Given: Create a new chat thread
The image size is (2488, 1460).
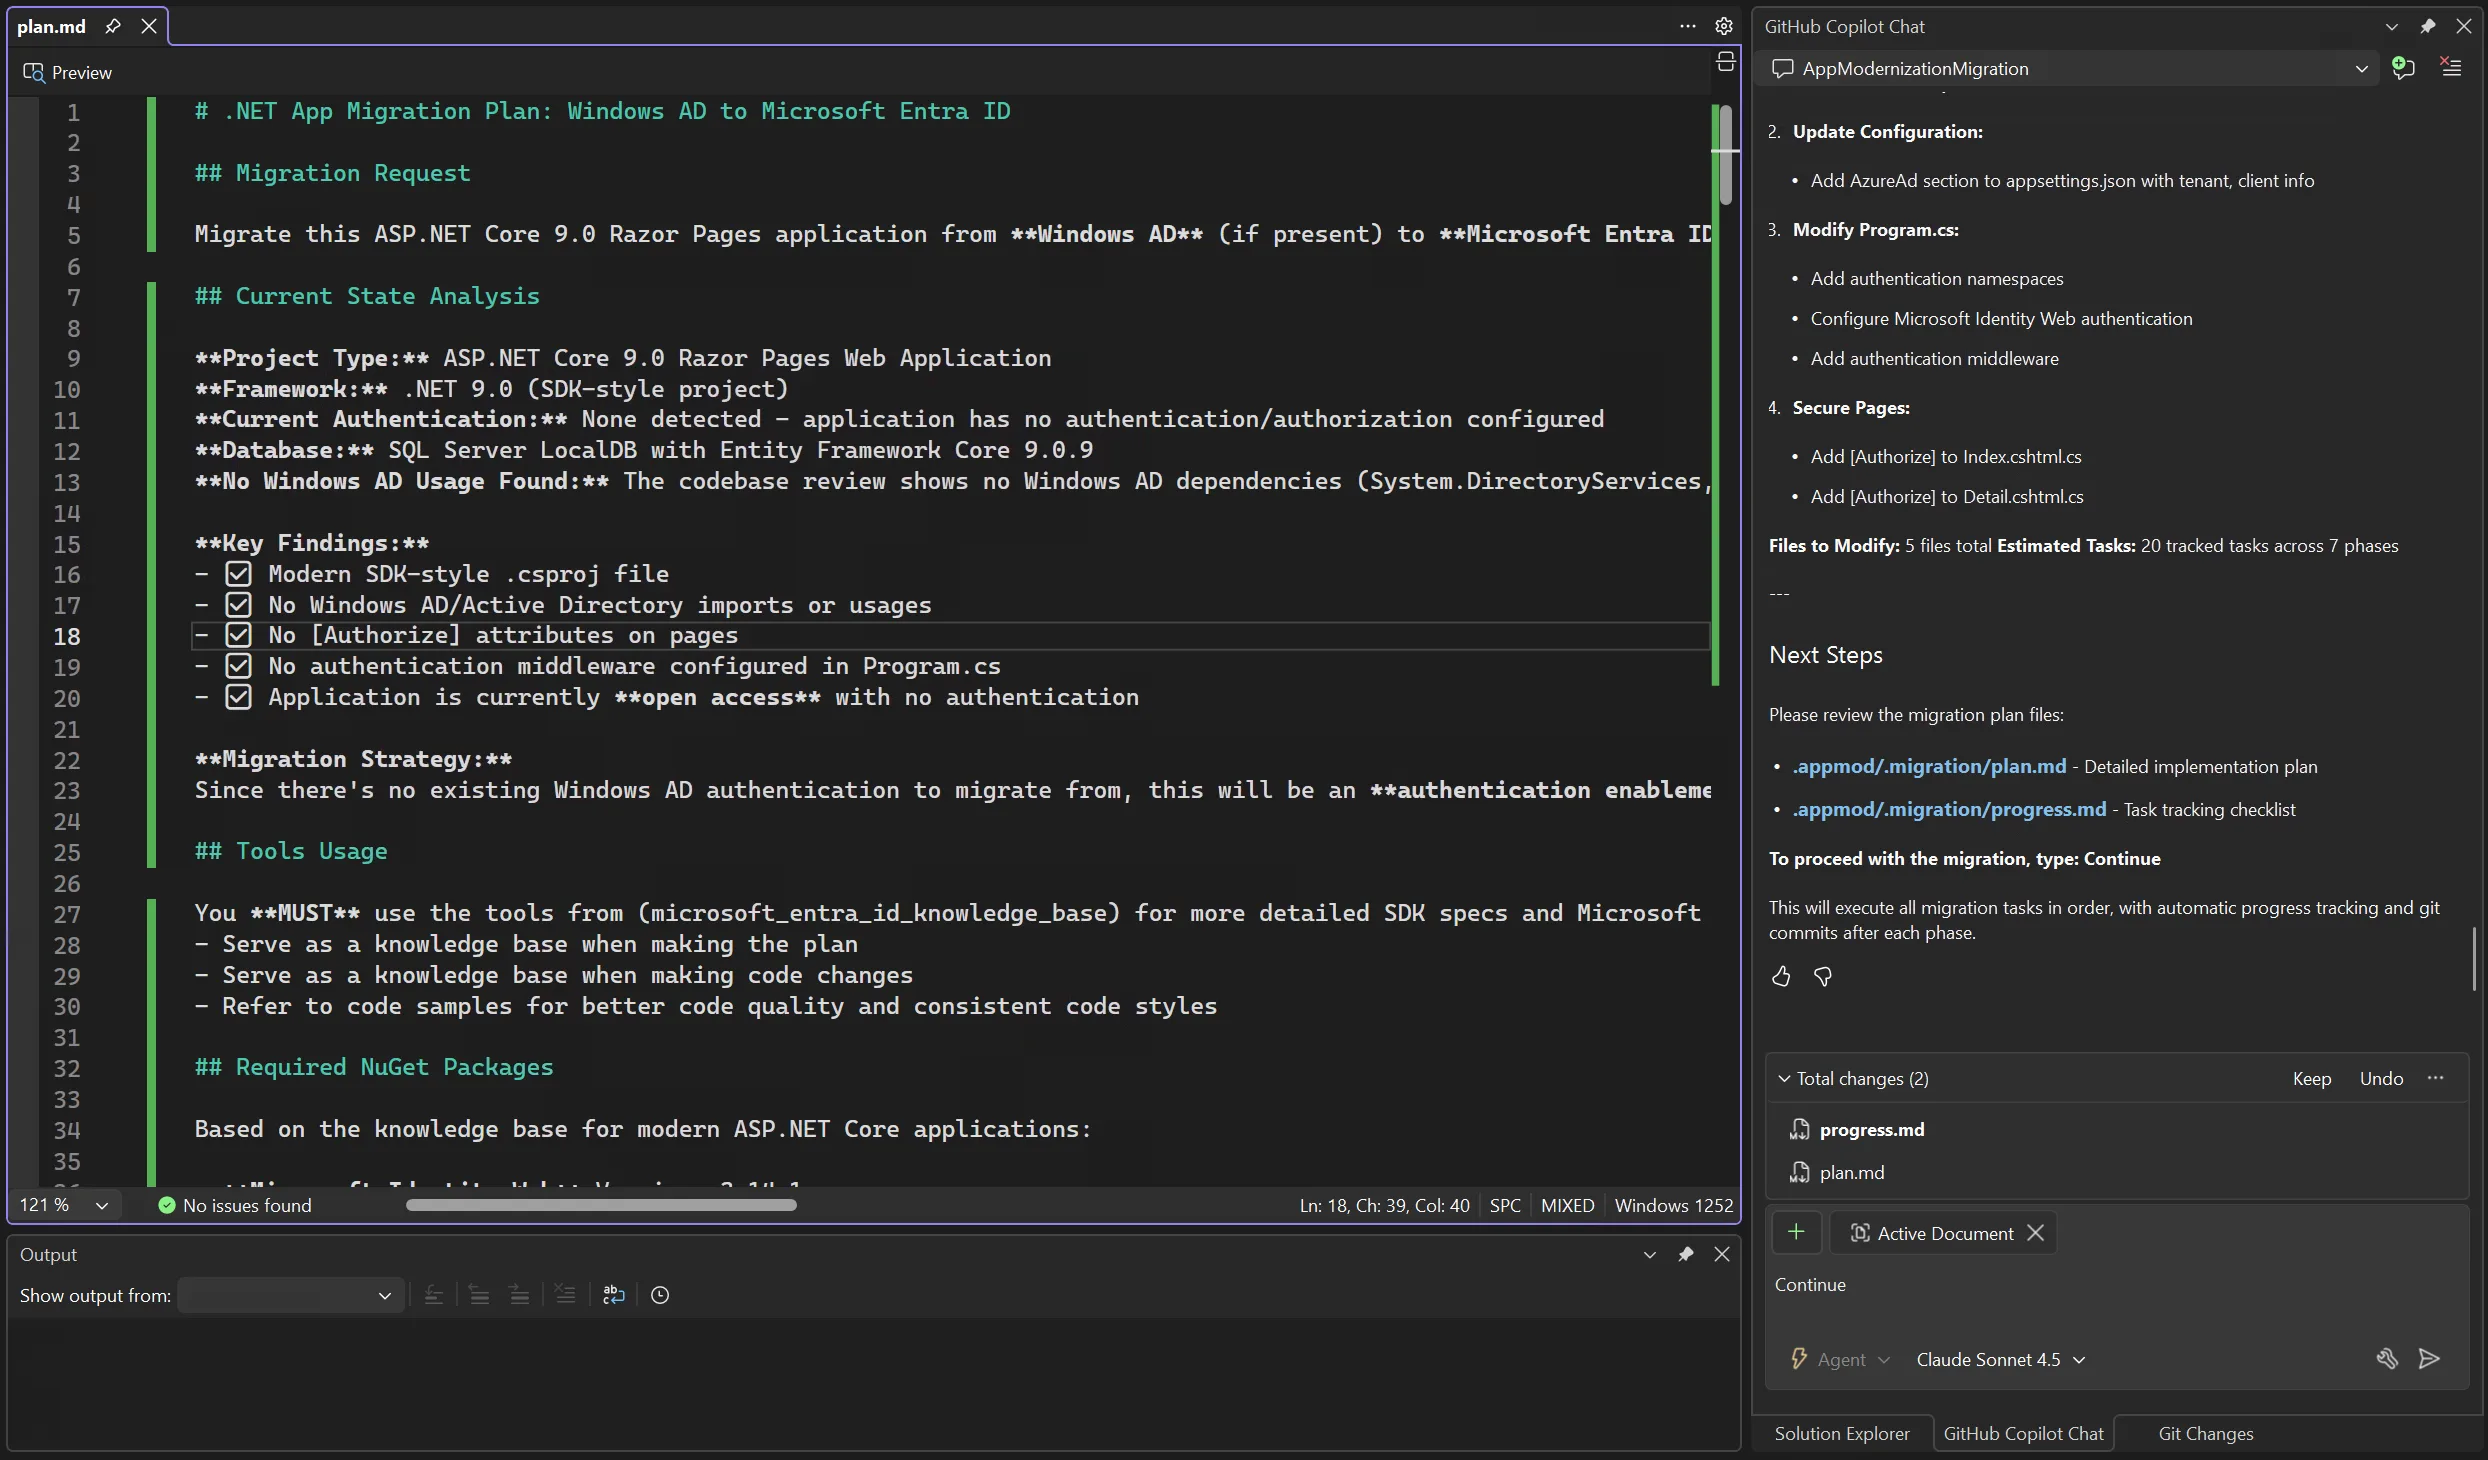Looking at the screenshot, I should (2403, 68).
